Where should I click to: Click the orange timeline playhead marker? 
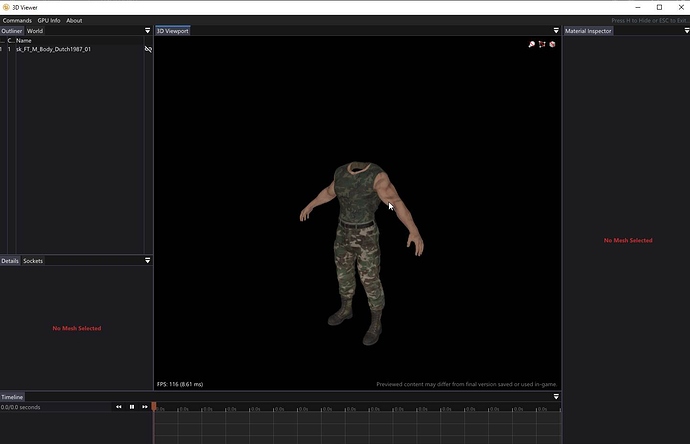tap(154, 406)
